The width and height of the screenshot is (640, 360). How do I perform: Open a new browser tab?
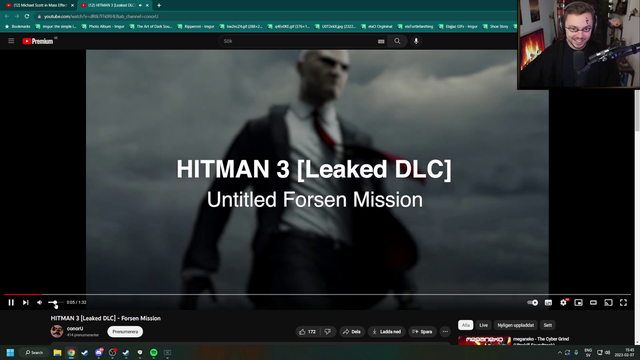click(x=159, y=5)
